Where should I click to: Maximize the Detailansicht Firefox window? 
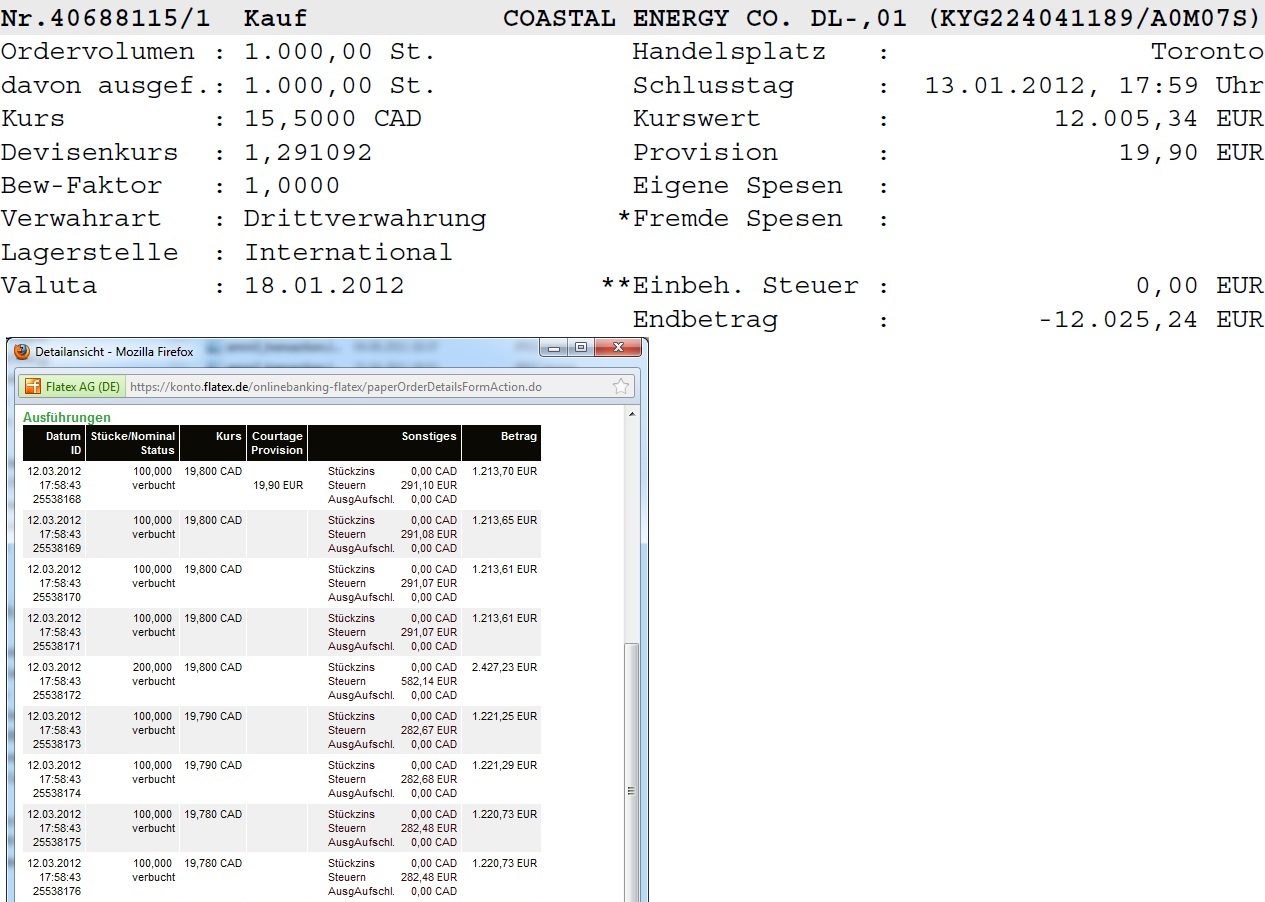coord(581,347)
